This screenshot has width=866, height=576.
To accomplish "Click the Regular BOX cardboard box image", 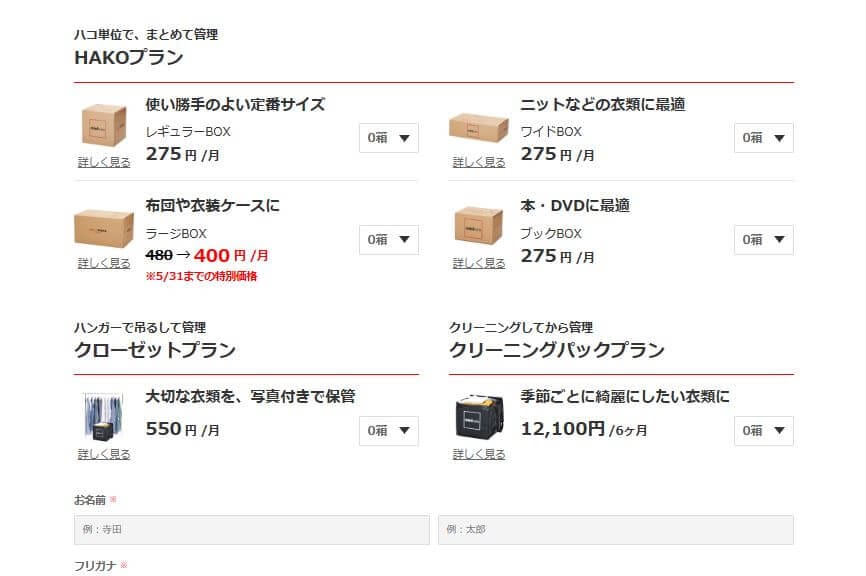I will point(104,126).
